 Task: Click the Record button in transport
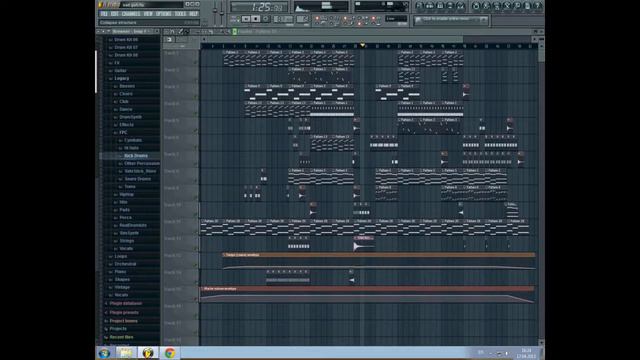266,19
